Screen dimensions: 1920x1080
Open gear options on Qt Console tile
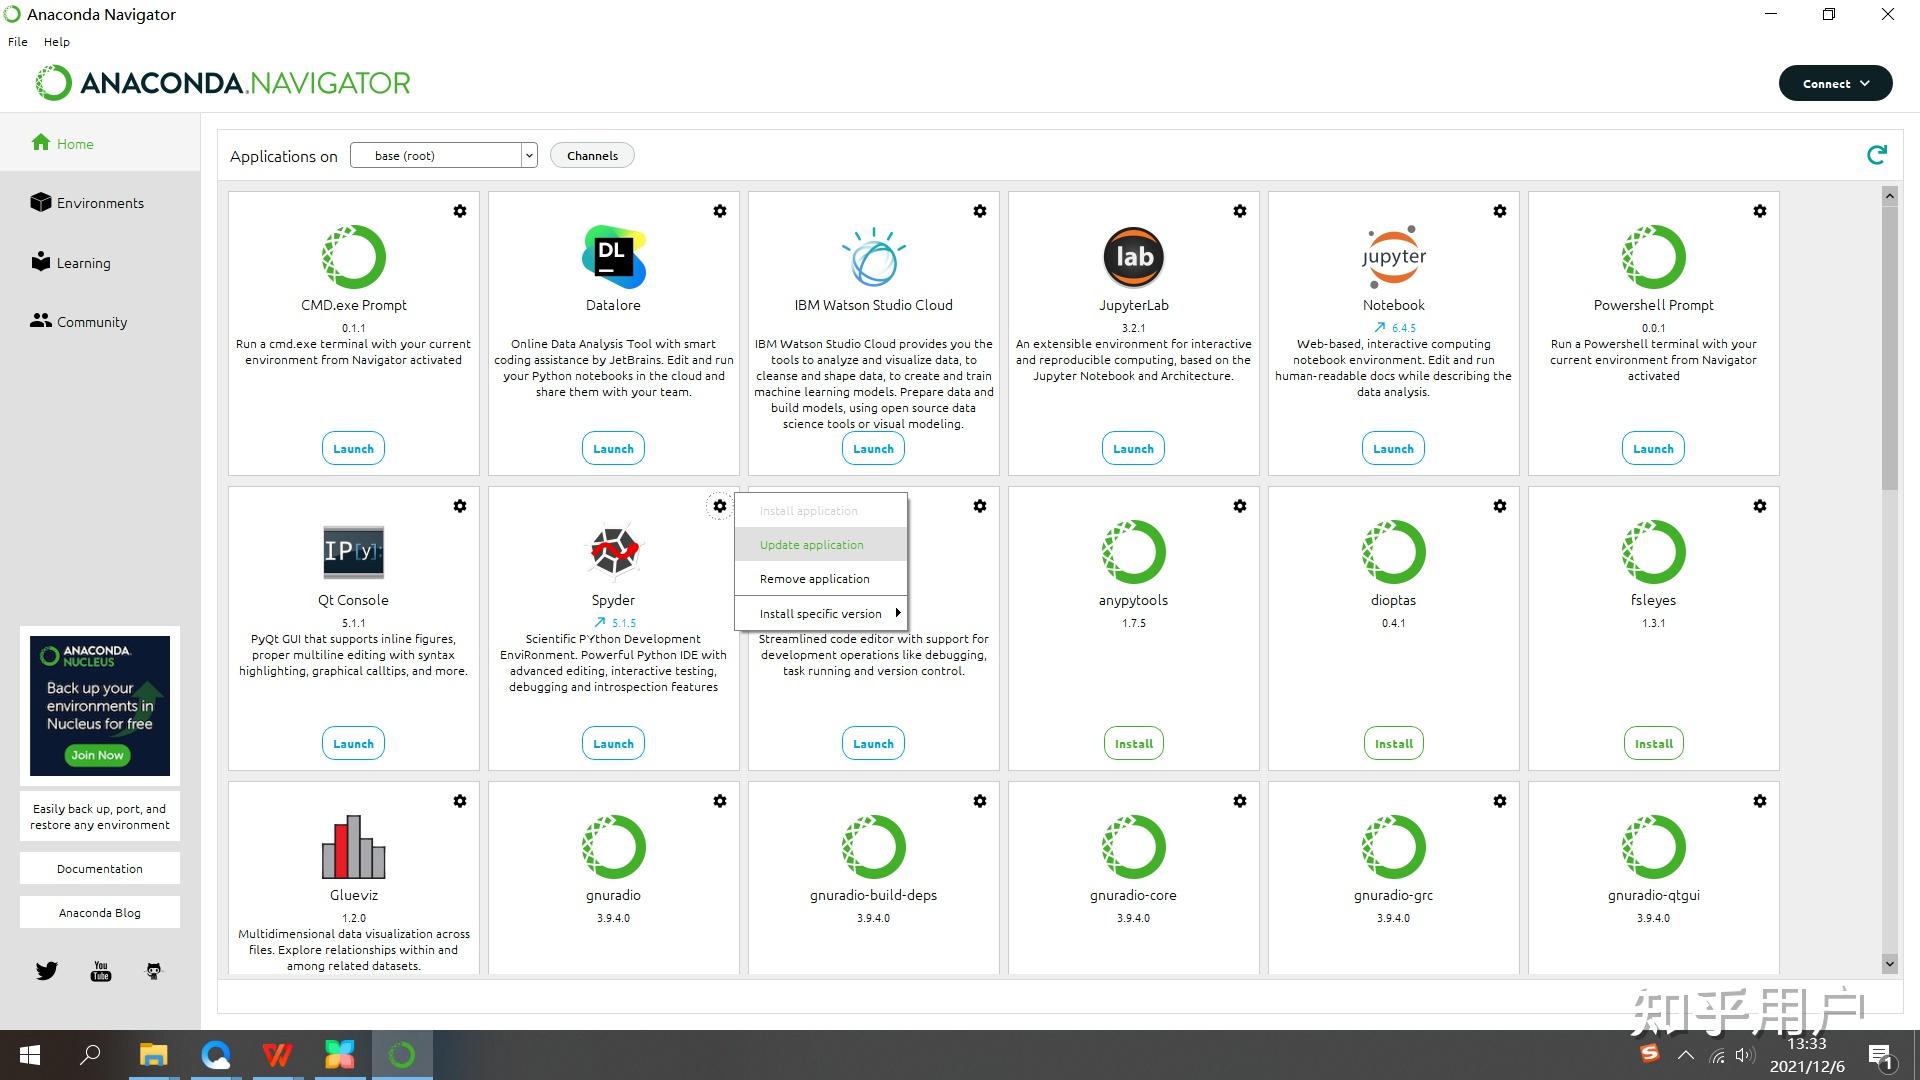pyautogui.click(x=459, y=506)
